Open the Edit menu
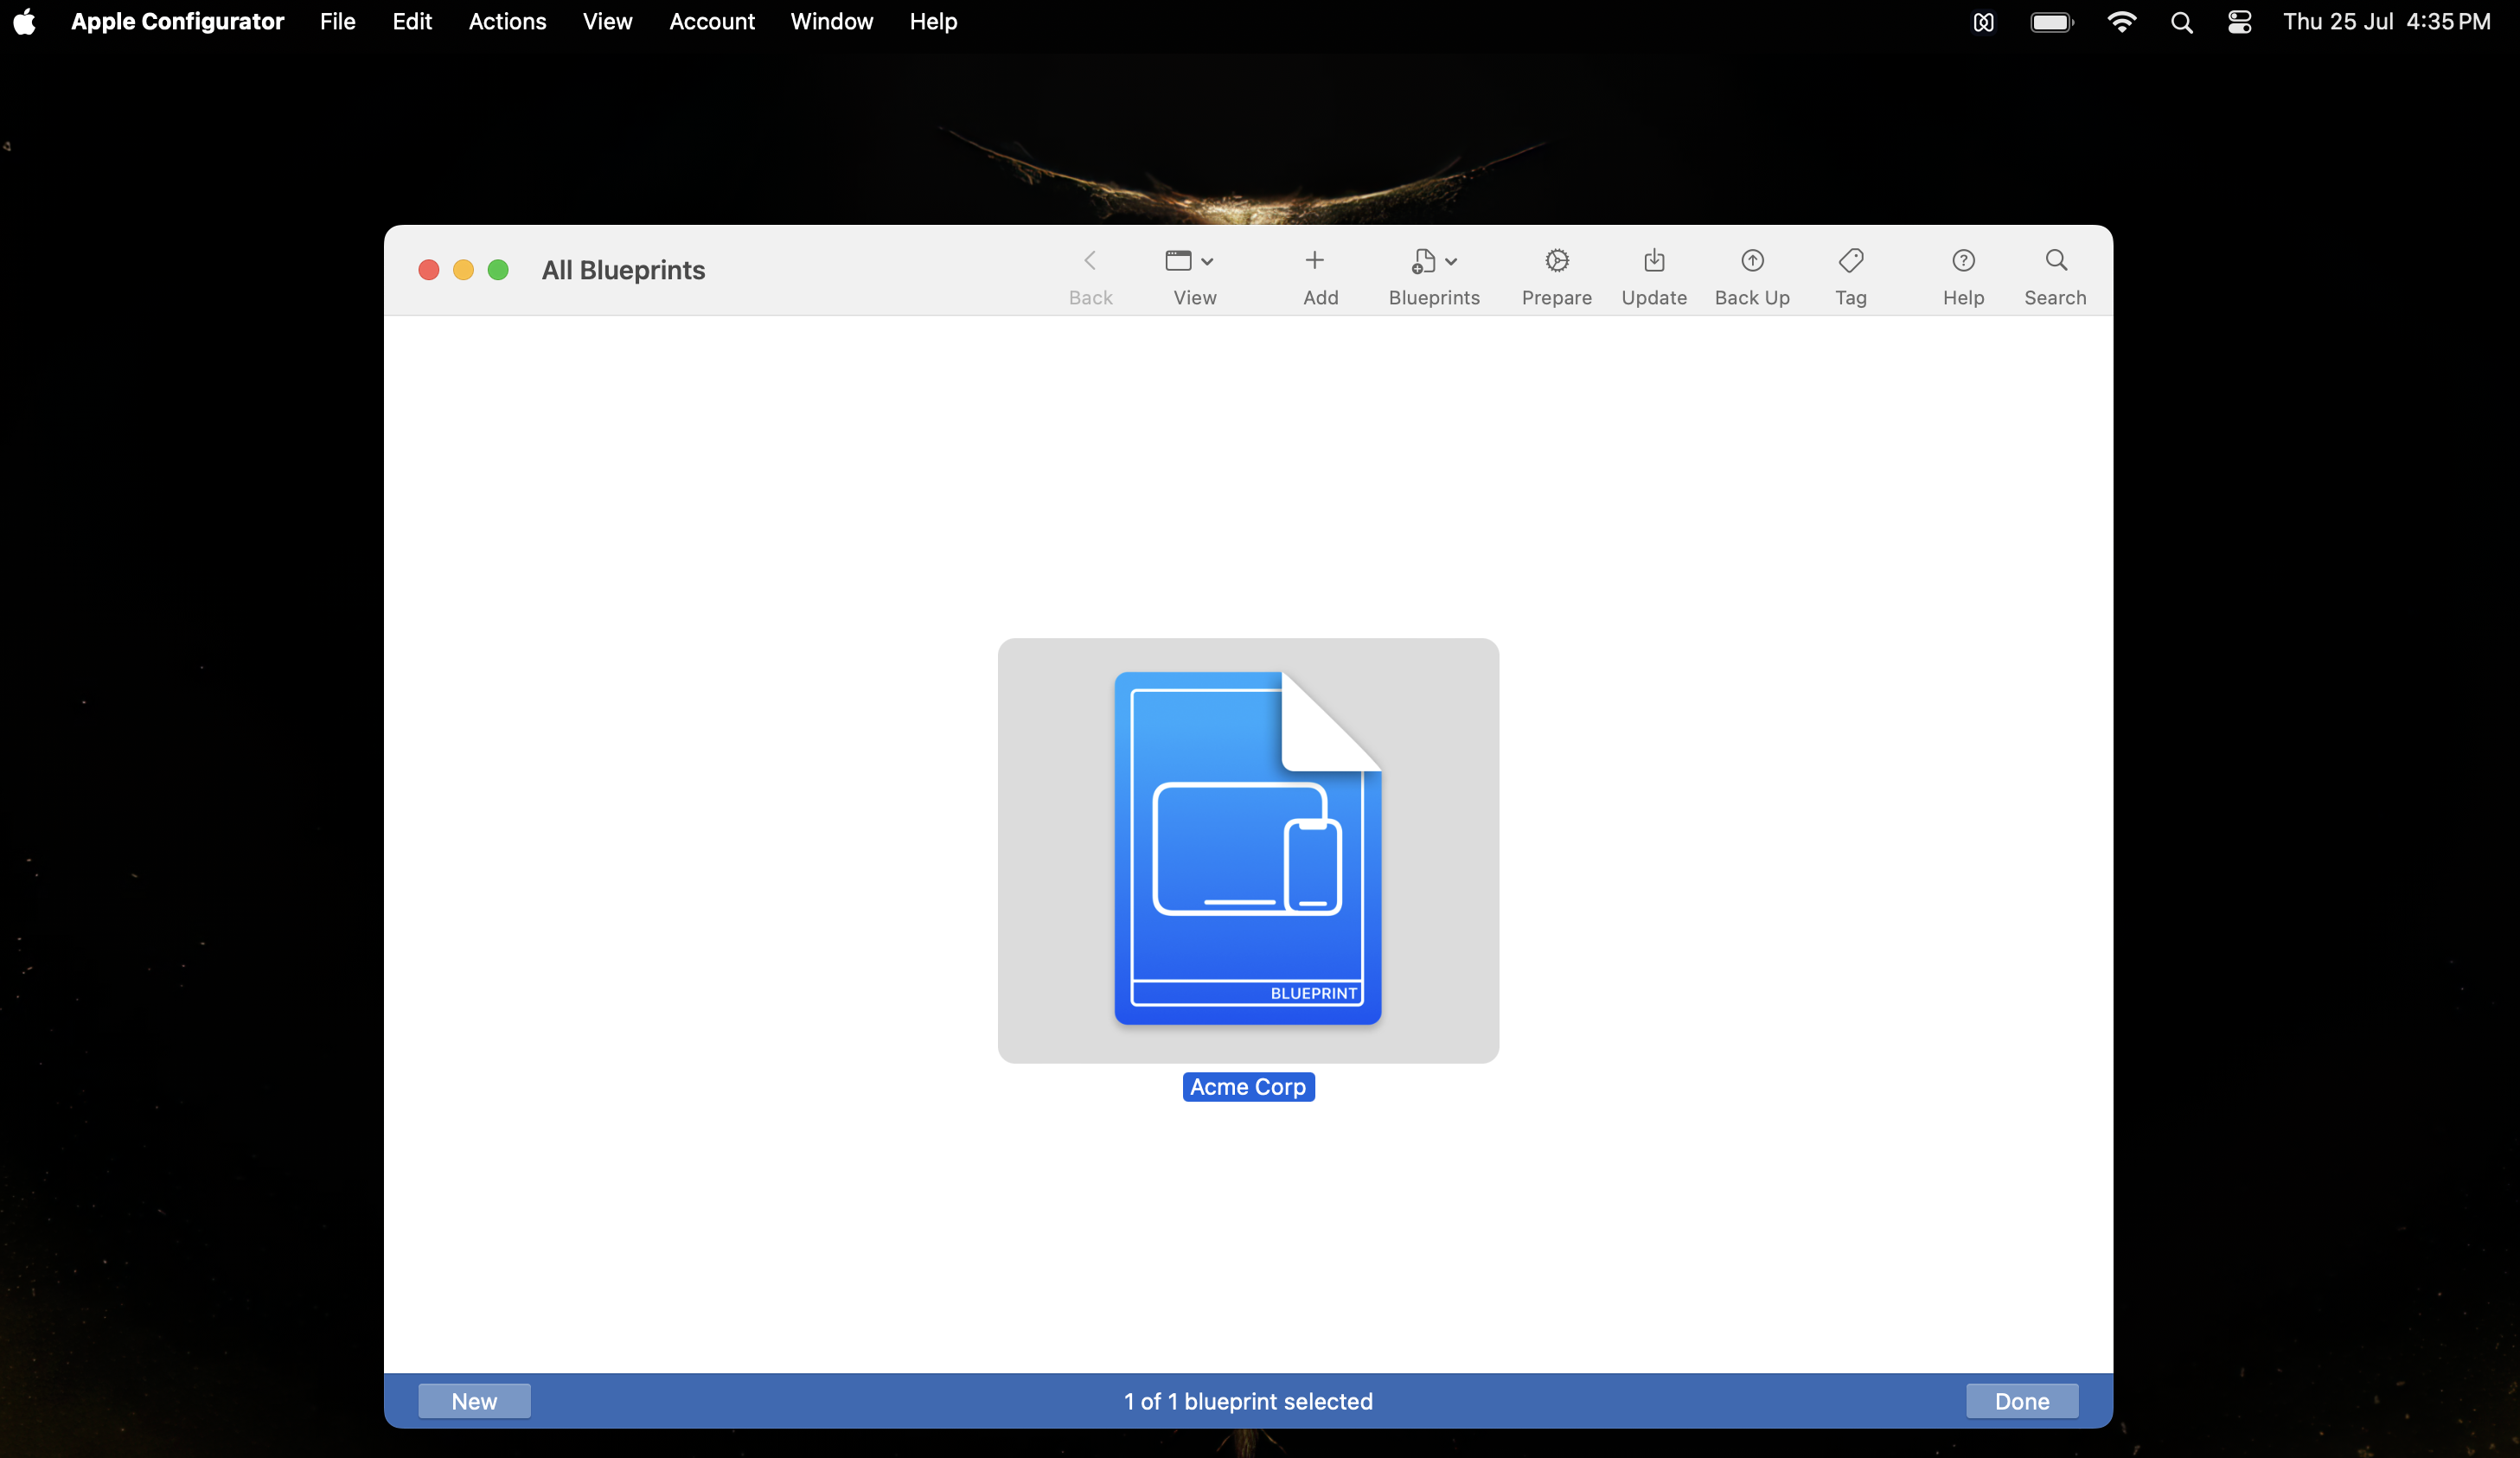Viewport: 2520px width, 1458px height. 412,21
